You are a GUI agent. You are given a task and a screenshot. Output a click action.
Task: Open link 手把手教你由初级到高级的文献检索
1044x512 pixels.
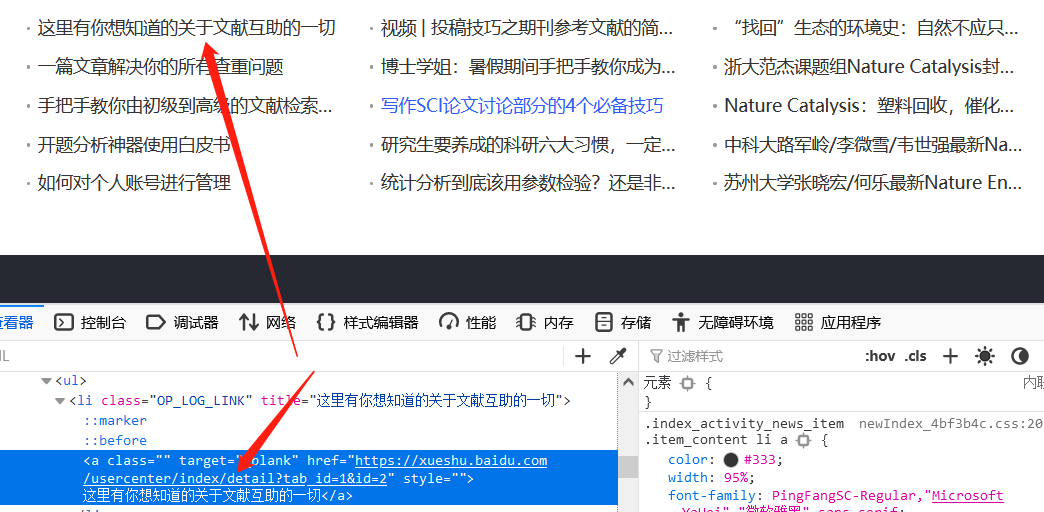(184, 105)
